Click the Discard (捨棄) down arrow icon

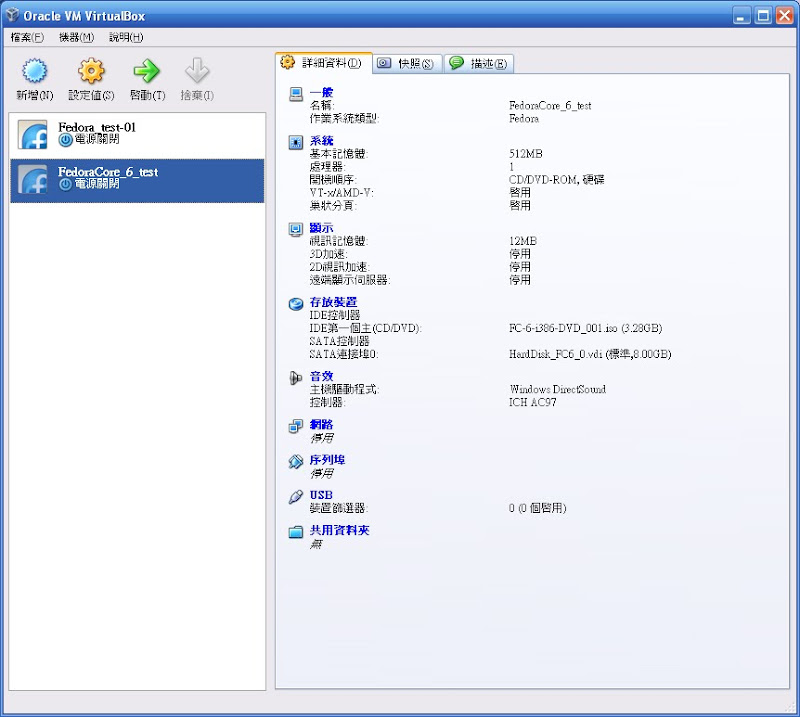pos(197,70)
